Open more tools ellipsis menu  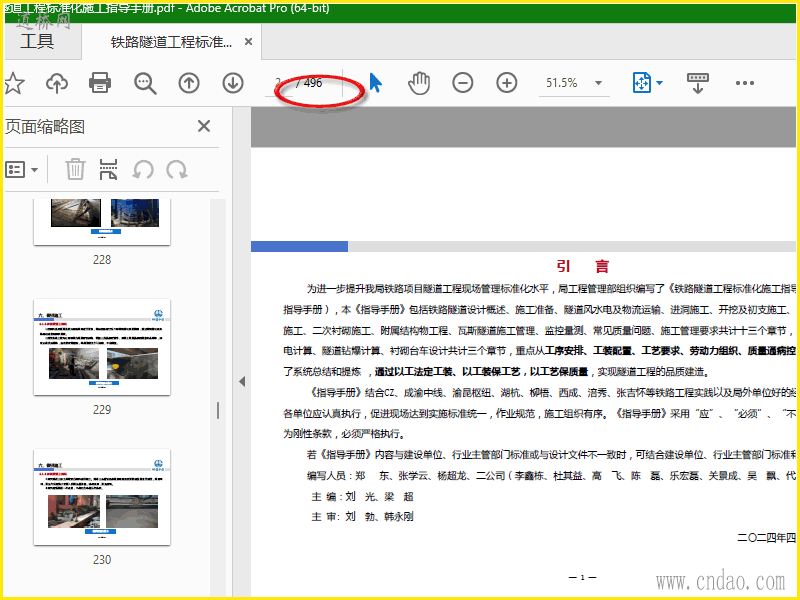tap(744, 83)
